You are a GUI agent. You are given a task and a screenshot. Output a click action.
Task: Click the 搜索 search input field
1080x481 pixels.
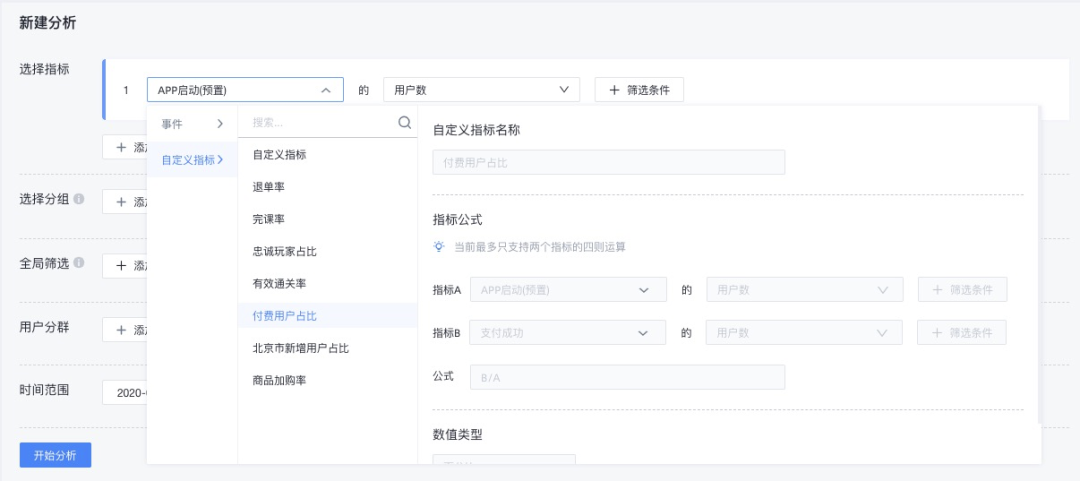[x=320, y=123]
